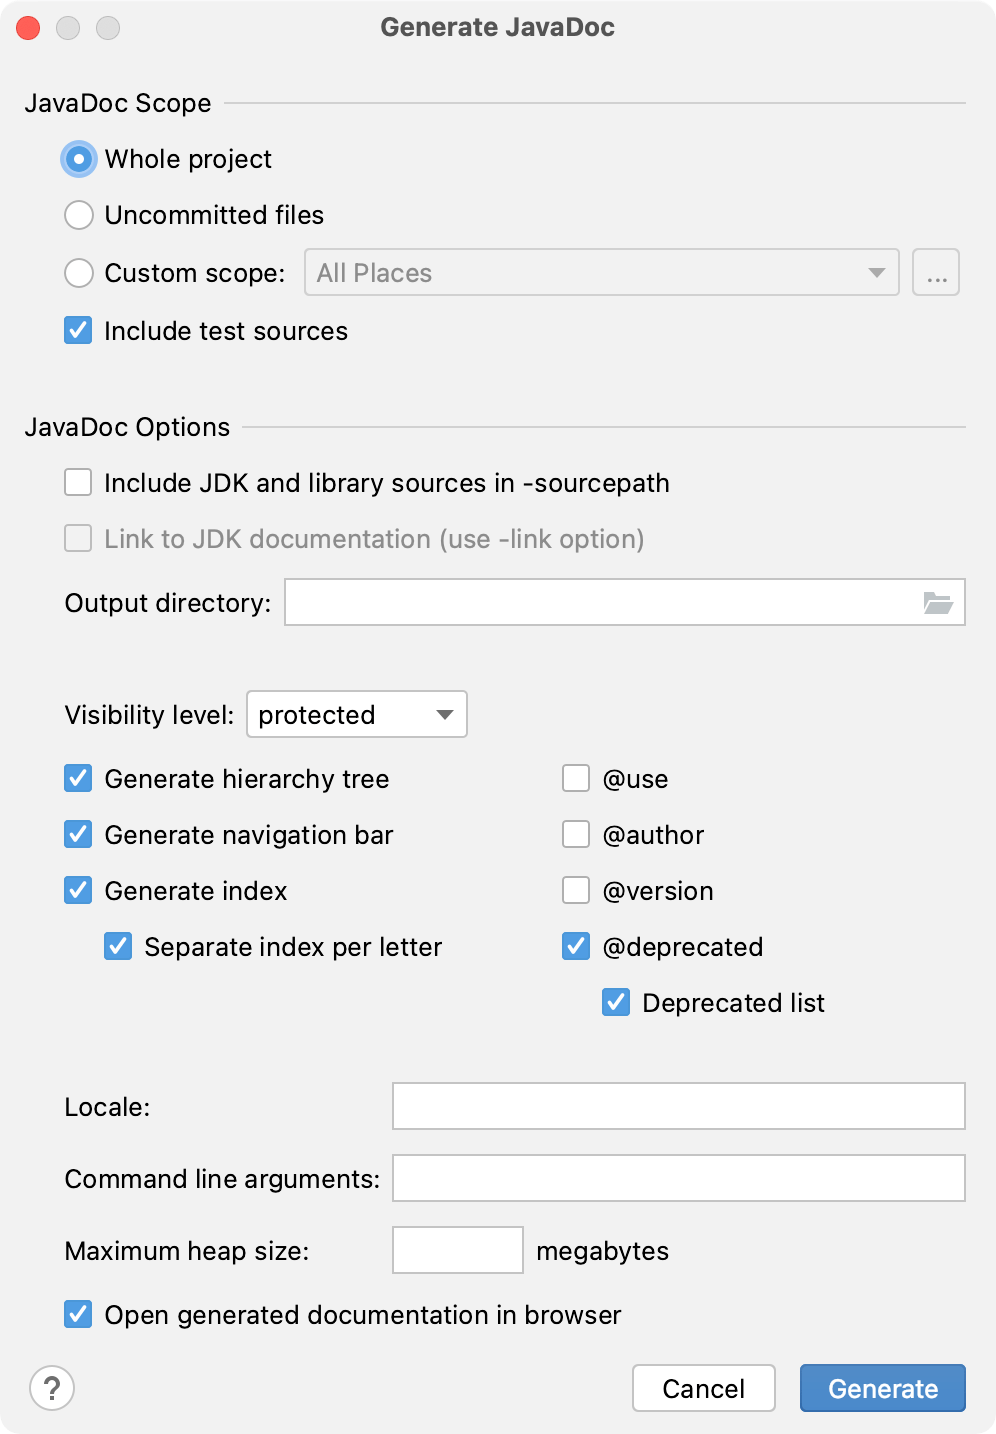Uncheck Generate navigation bar
996x1434 pixels.
77,834
